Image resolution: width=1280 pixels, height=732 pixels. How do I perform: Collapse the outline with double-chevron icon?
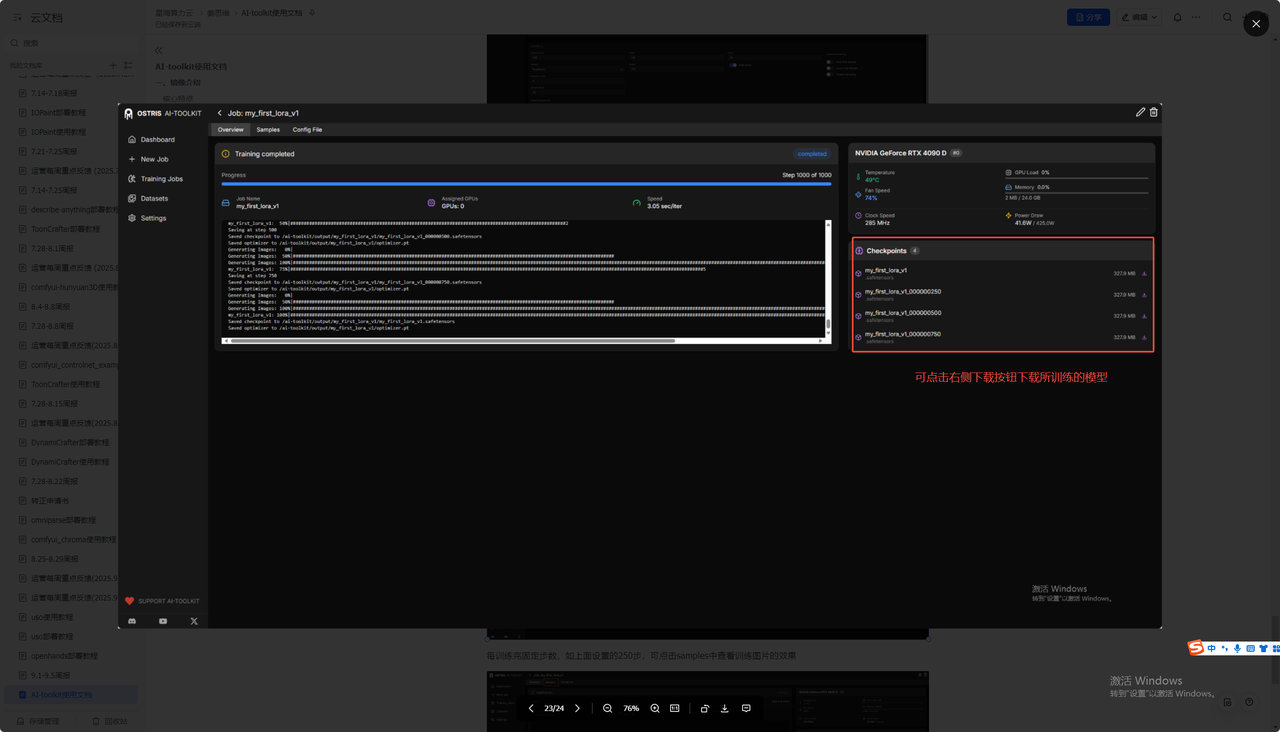[x=158, y=50]
